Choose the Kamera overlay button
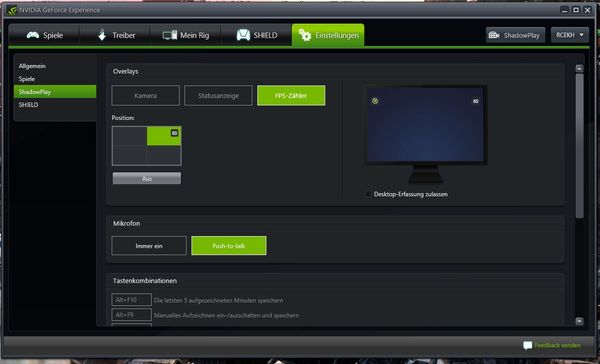The width and height of the screenshot is (600, 364). 145,96
